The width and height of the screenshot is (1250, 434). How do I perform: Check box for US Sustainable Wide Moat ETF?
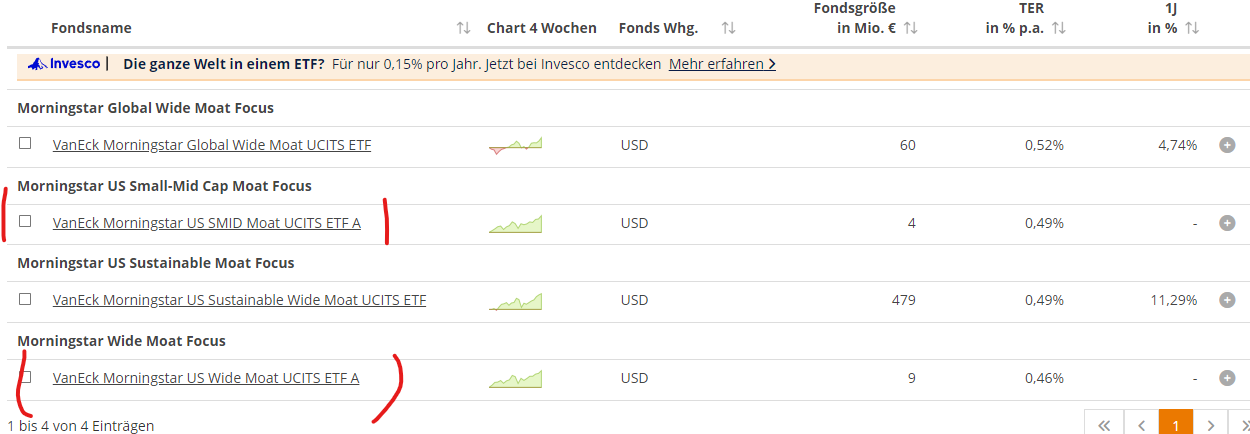[25, 298]
